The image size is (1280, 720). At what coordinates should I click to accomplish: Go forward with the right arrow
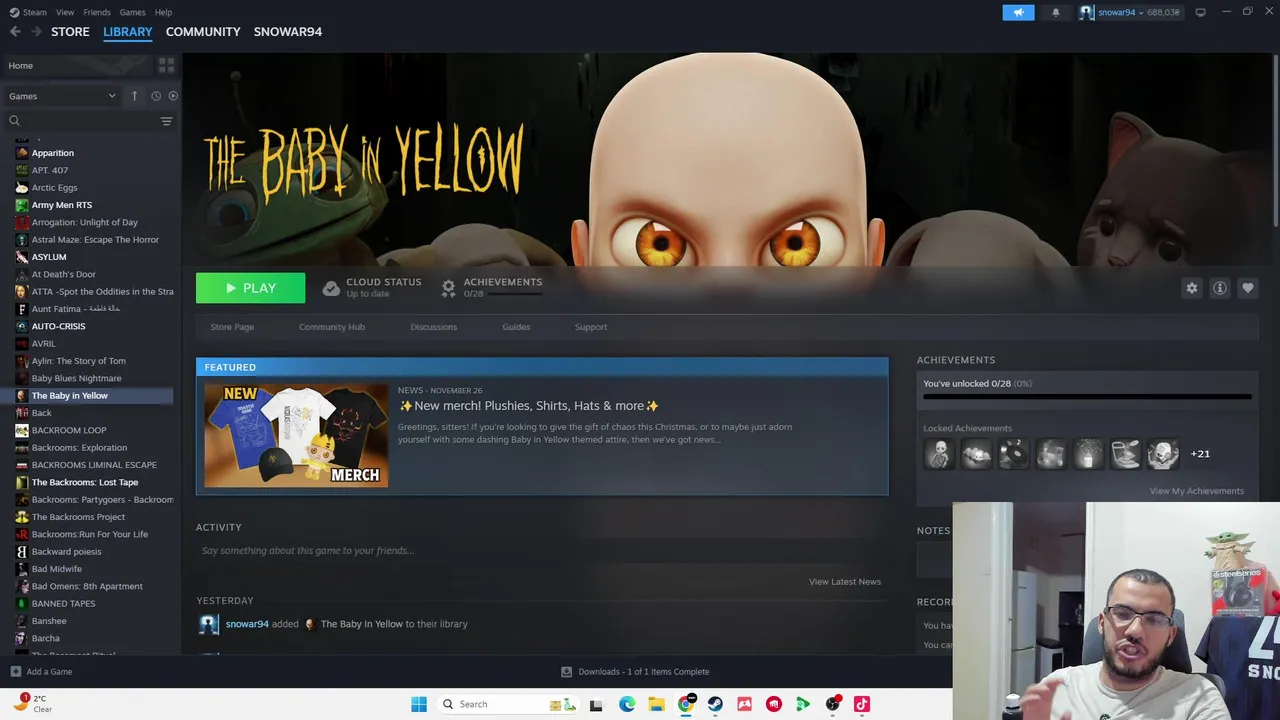(36, 32)
